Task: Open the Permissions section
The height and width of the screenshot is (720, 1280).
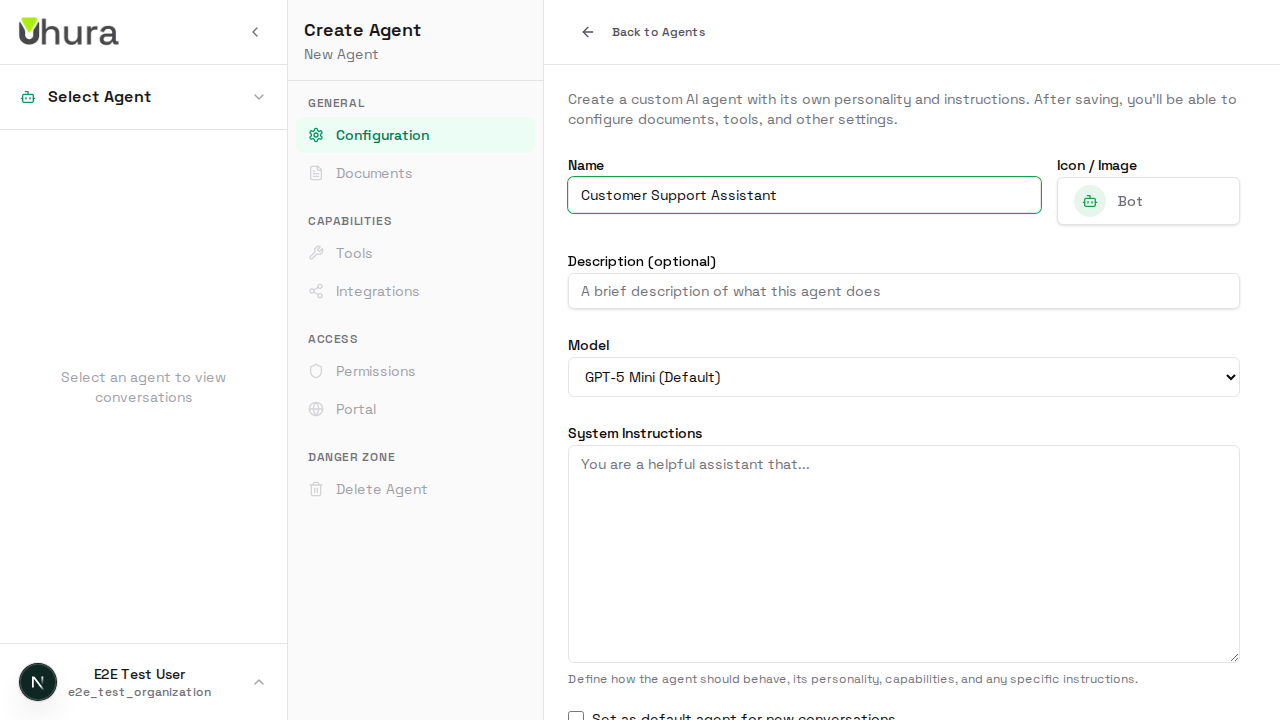Action: 375,371
